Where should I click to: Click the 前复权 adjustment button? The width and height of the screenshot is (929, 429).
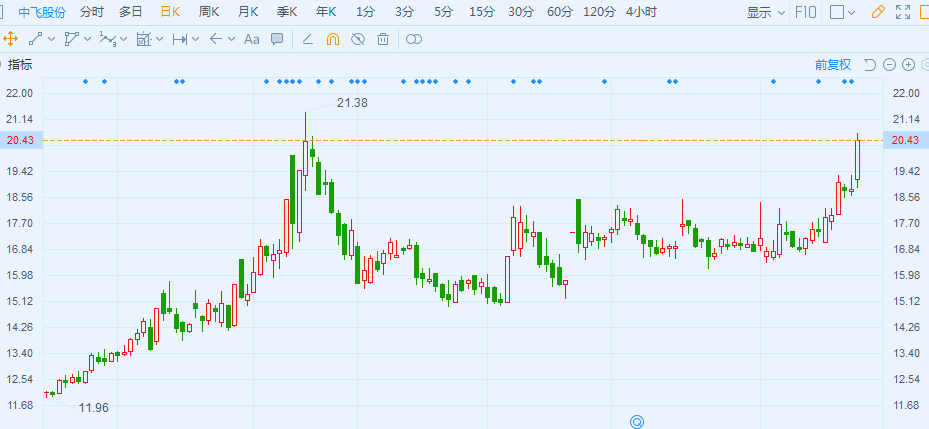pyautogui.click(x=833, y=65)
